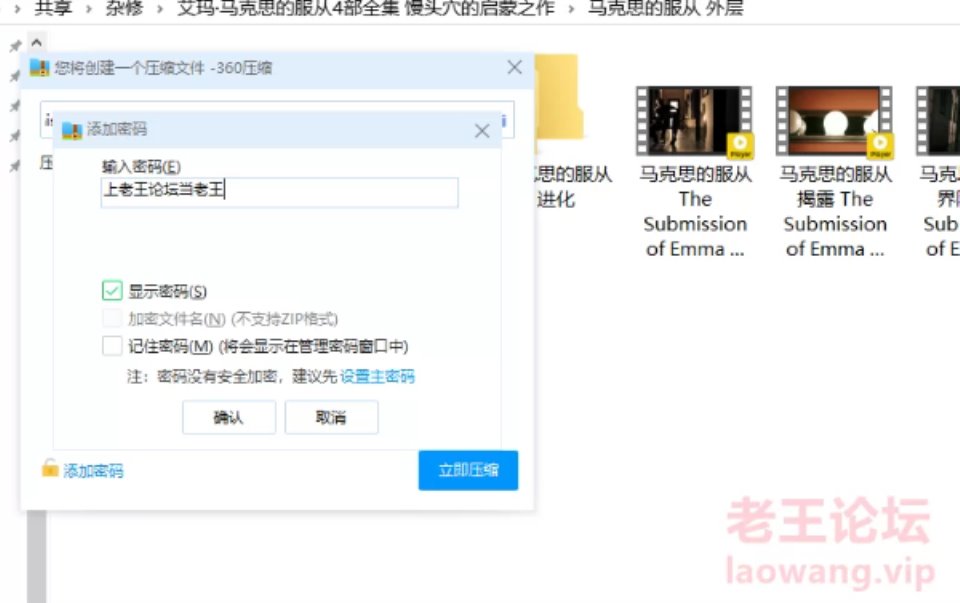The width and height of the screenshot is (960, 603).
Task: Check the 显示密码 checkbox
Action: tap(112, 291)
